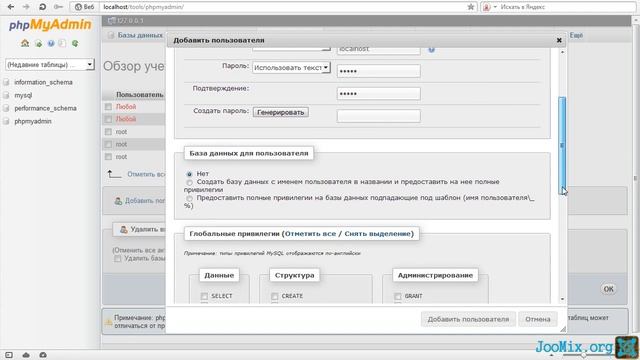
Task: Click the Подтверждение password field
Action: 379,93
